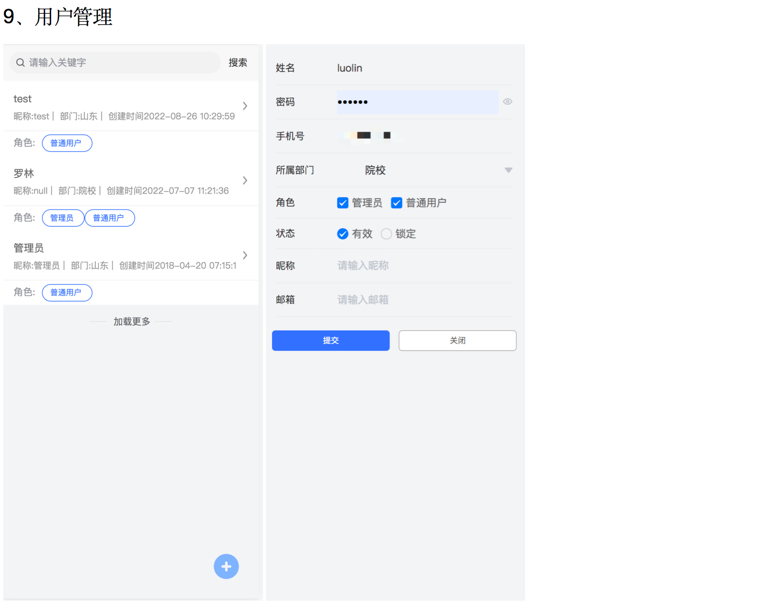Image resolution: width=781 pixels, height=605 pixels.
Task: Click the 昵称 nickname input field
Action: pos(420,266)
